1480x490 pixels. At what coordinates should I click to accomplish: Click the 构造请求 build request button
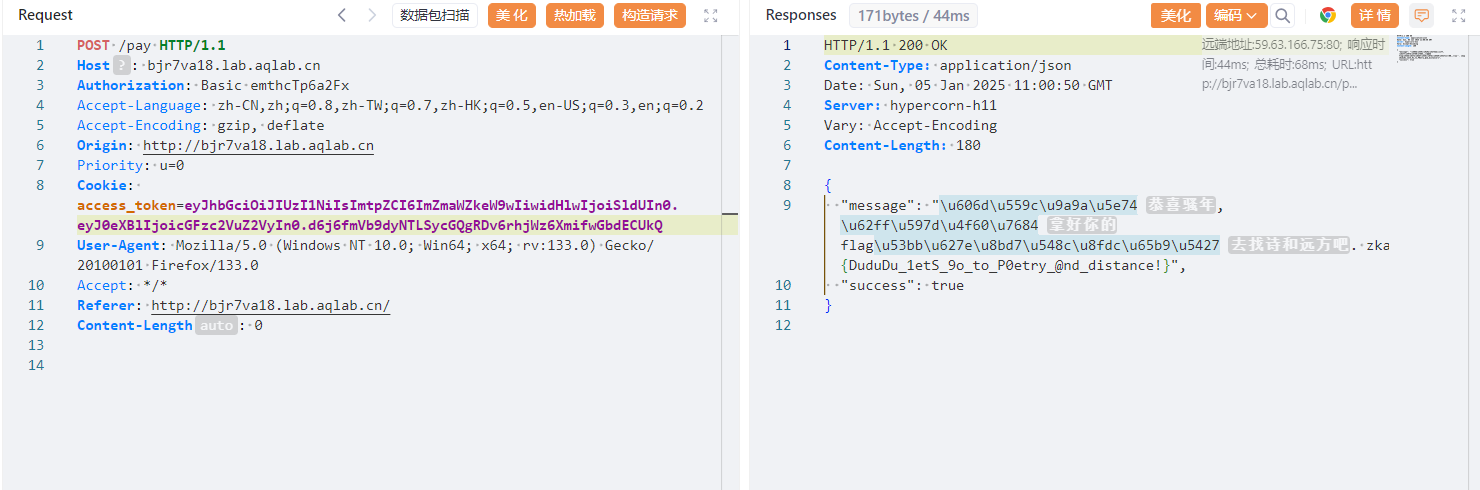click(650, 15)
